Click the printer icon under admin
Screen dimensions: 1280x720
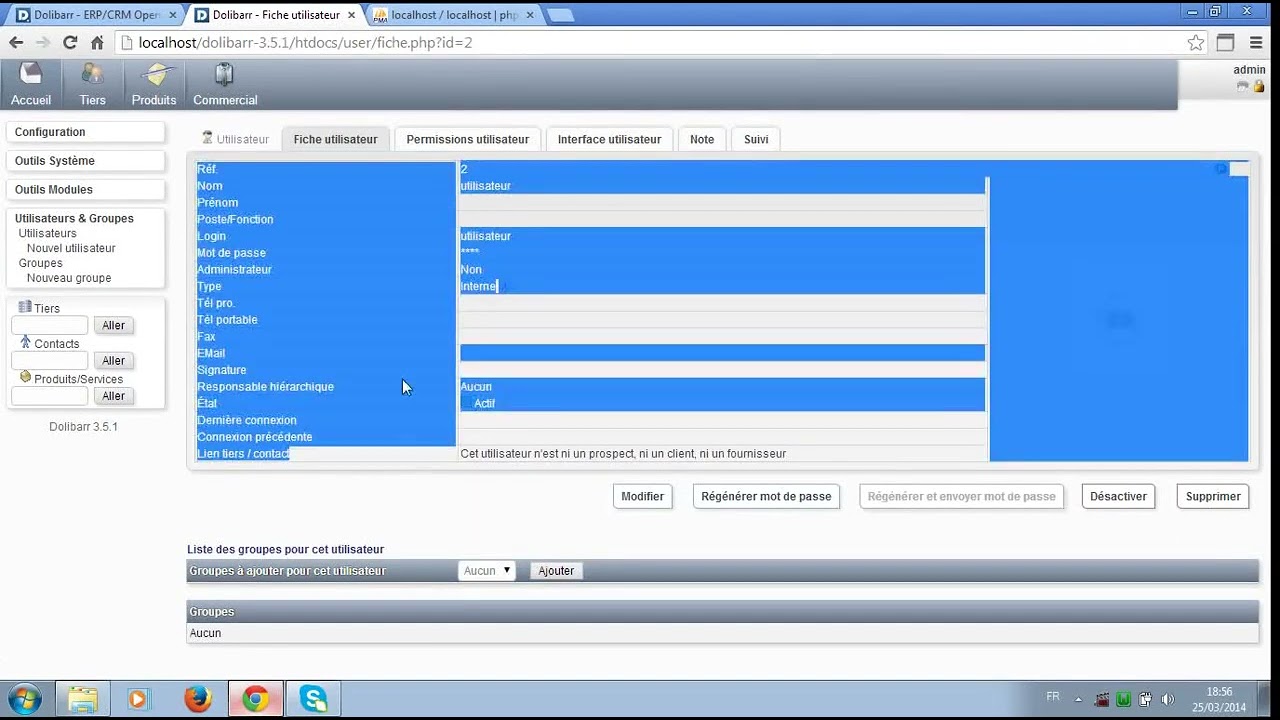point(1243,87)
